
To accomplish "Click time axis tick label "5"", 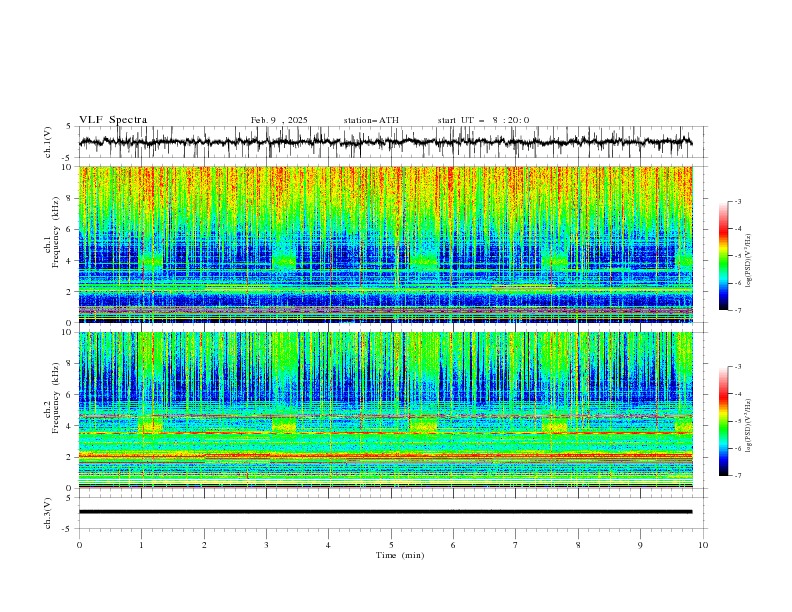I will [391, 545].
